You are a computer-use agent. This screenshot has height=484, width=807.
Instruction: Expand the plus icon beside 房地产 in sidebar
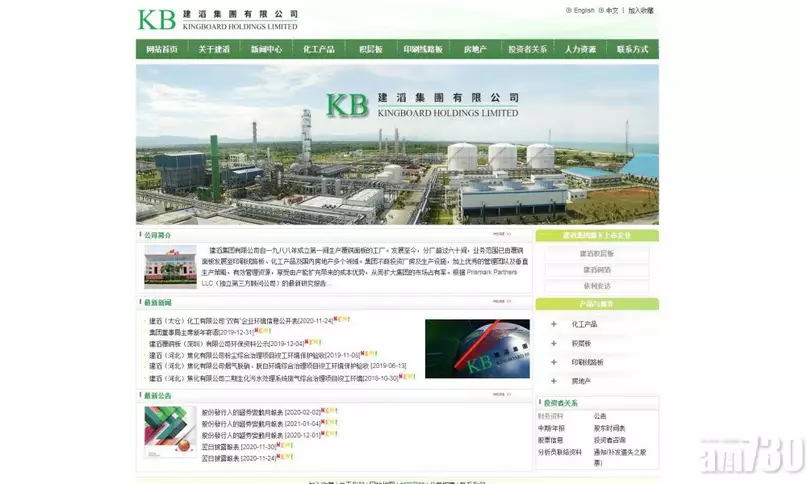[x=554, y=381]
